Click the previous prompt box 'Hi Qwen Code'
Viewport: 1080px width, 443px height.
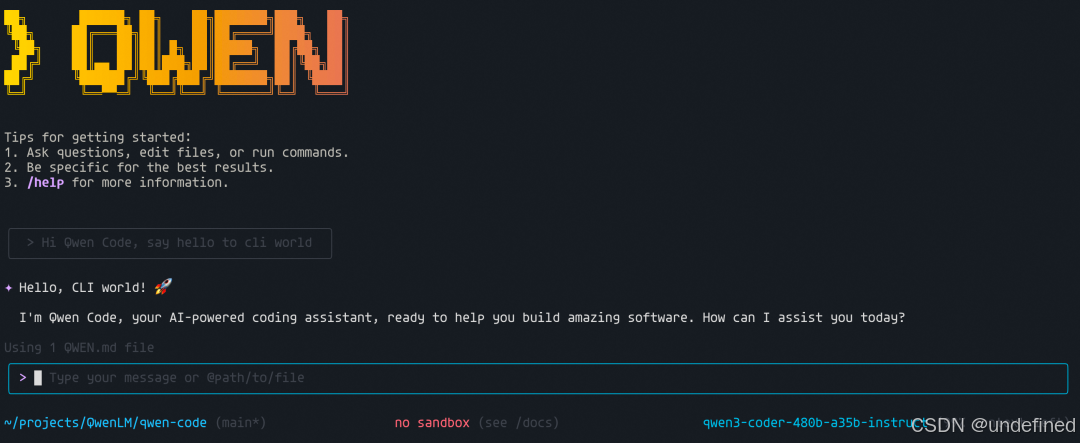click(170, 243)
